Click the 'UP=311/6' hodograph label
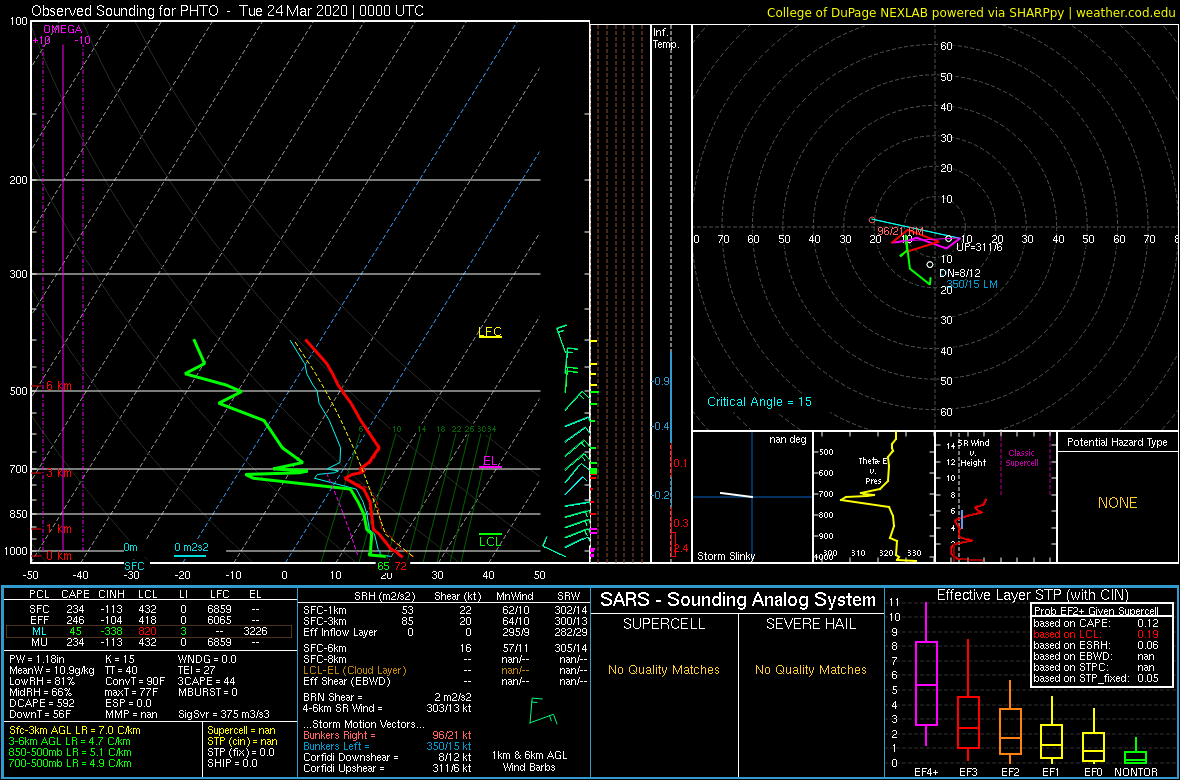The image size is (1180, 780). (x=979, y=246)
